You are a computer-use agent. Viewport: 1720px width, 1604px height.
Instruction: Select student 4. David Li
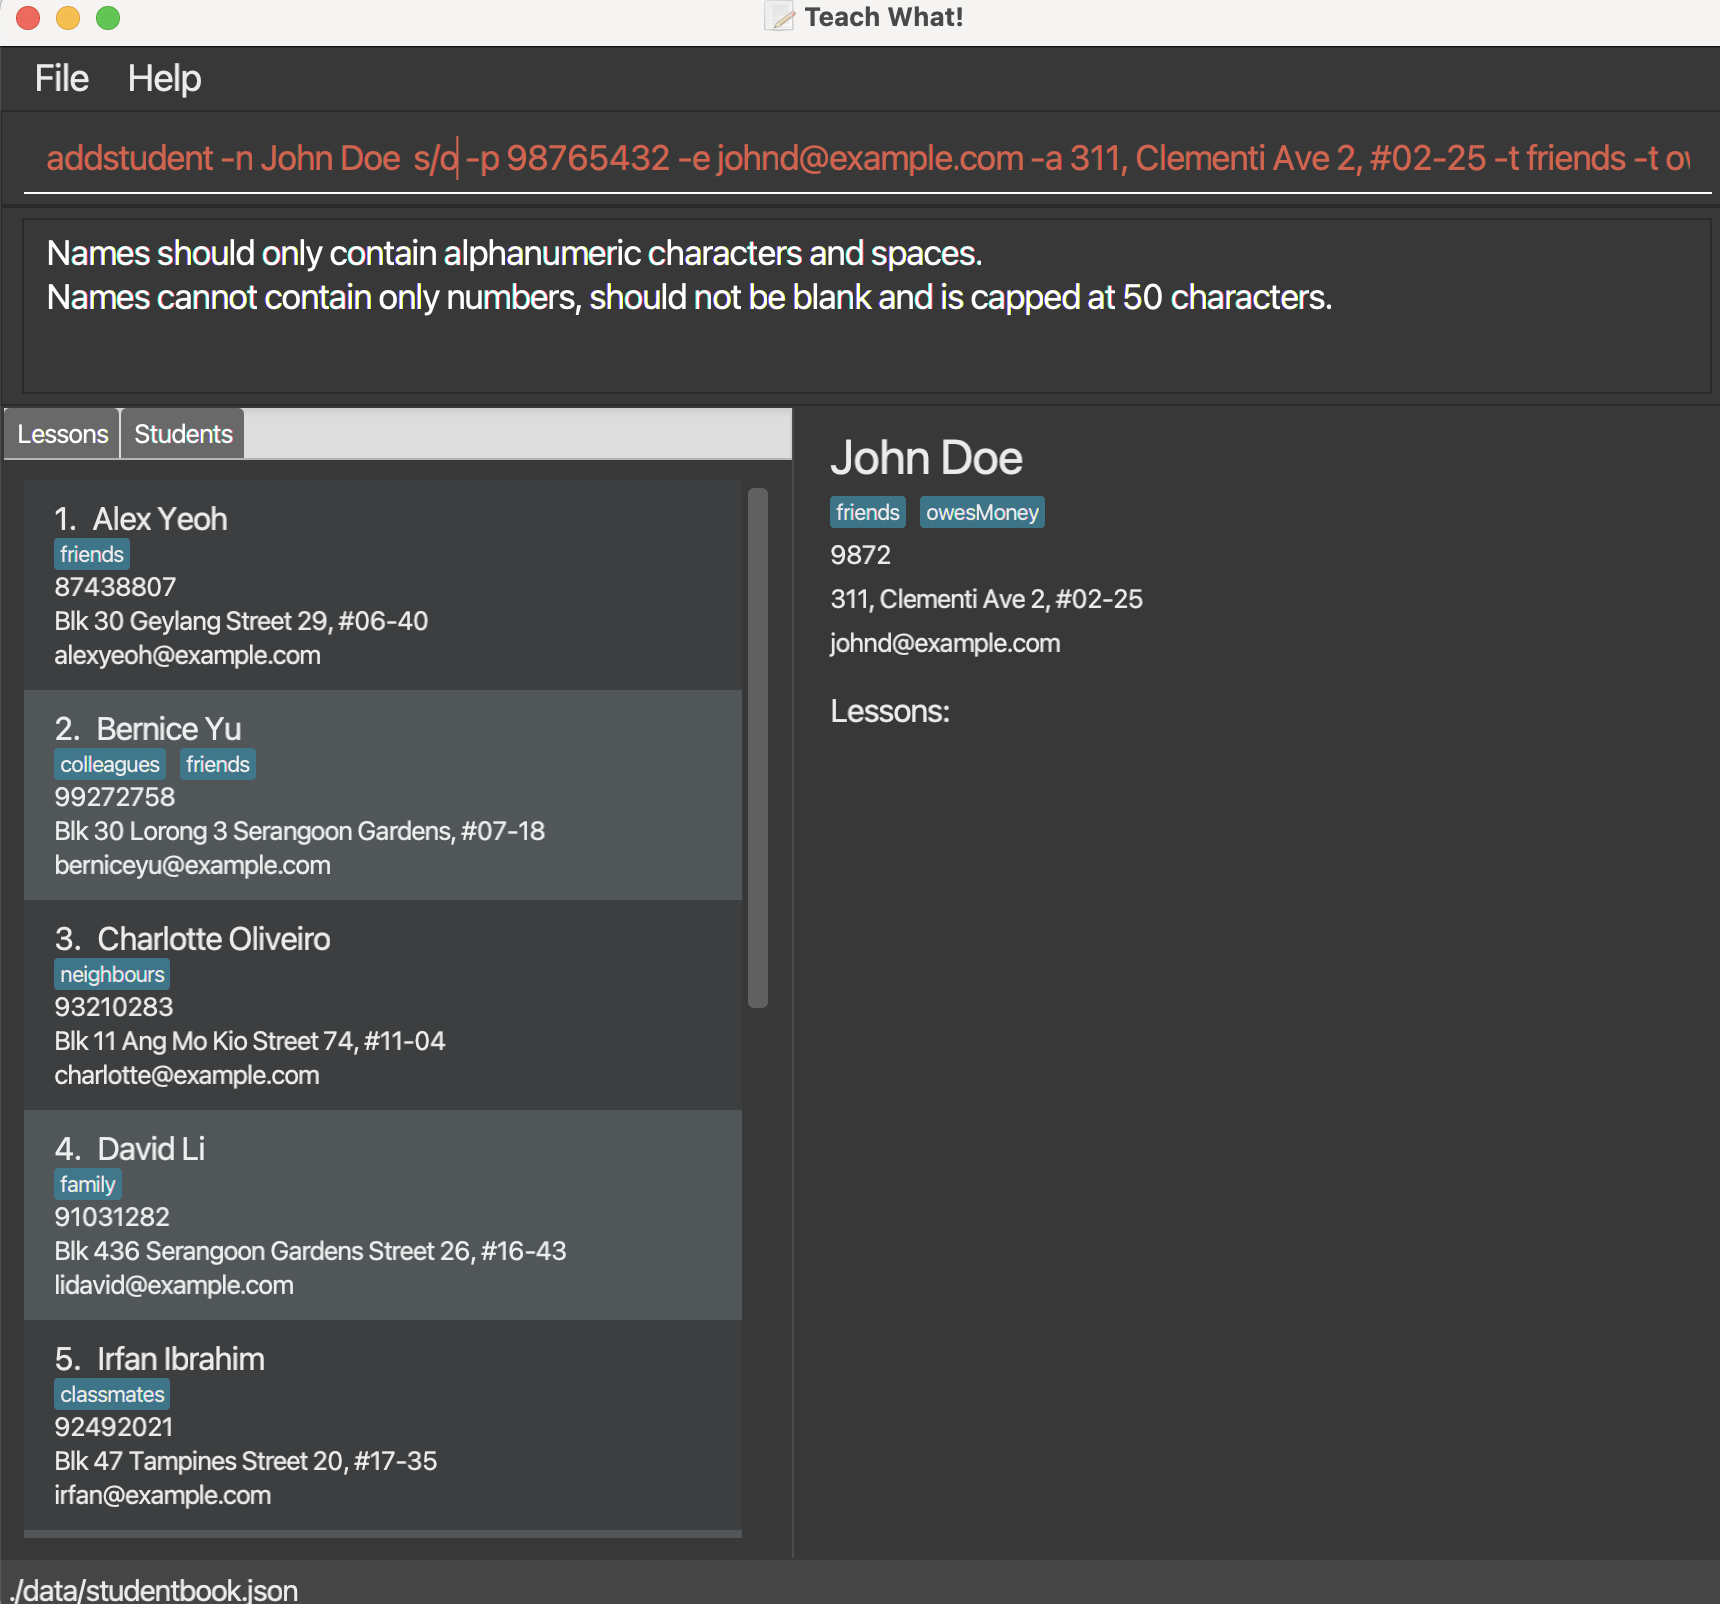tap(383, 1215)
